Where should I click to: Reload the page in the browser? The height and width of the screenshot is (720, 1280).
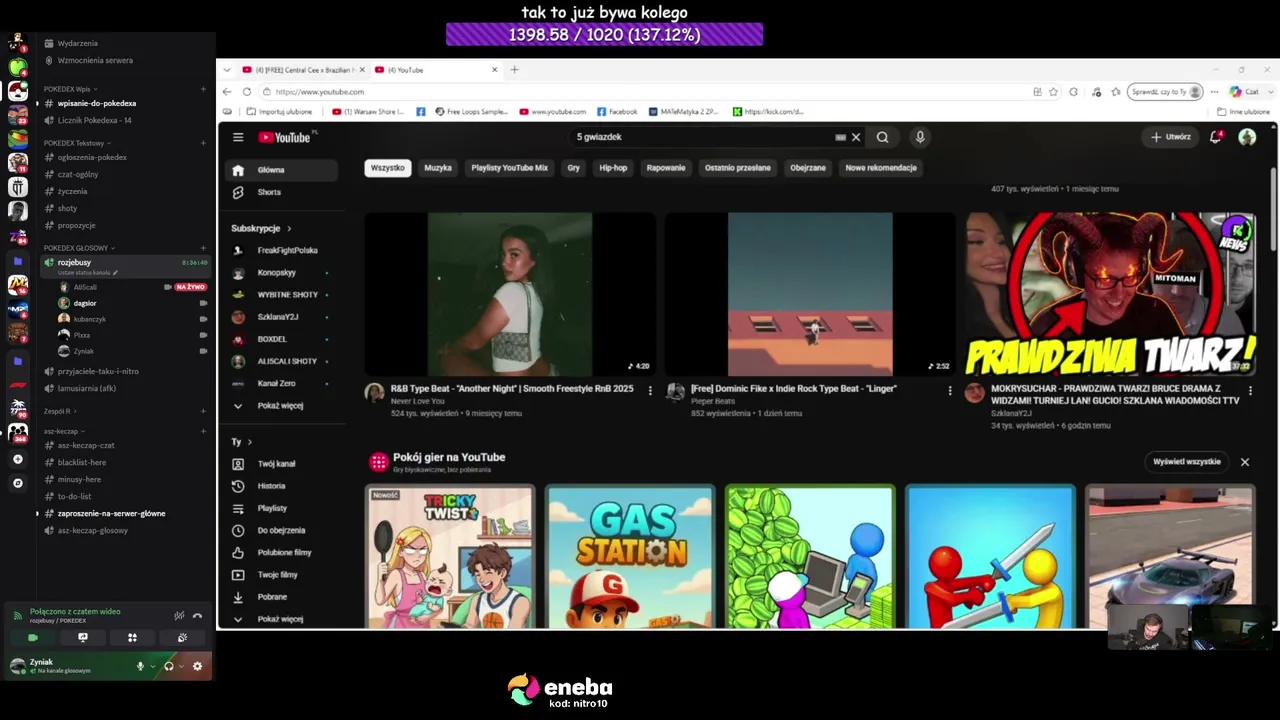(x=247, y=92)
